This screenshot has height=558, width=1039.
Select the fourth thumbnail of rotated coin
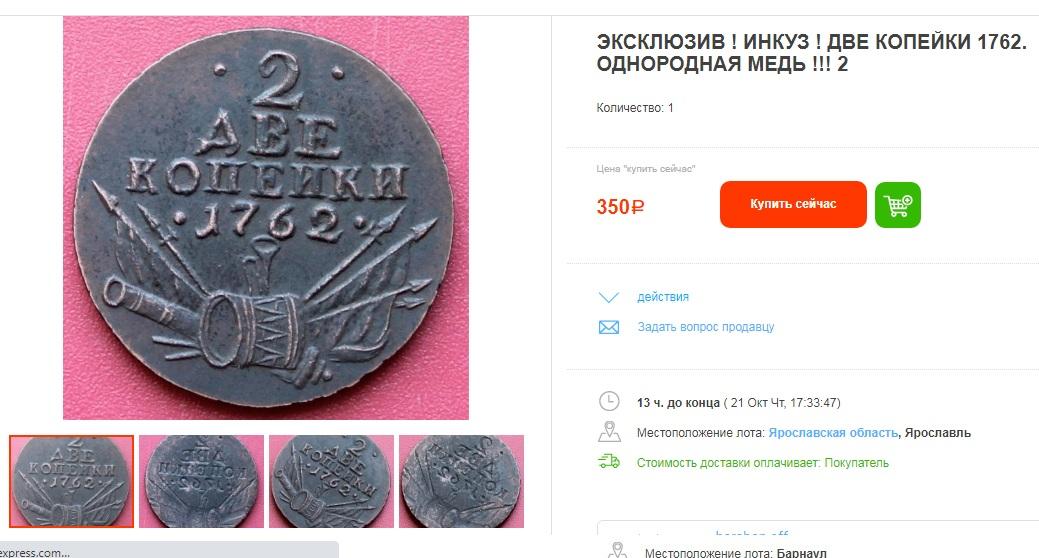pyautogui.click(x=461, y=481)
